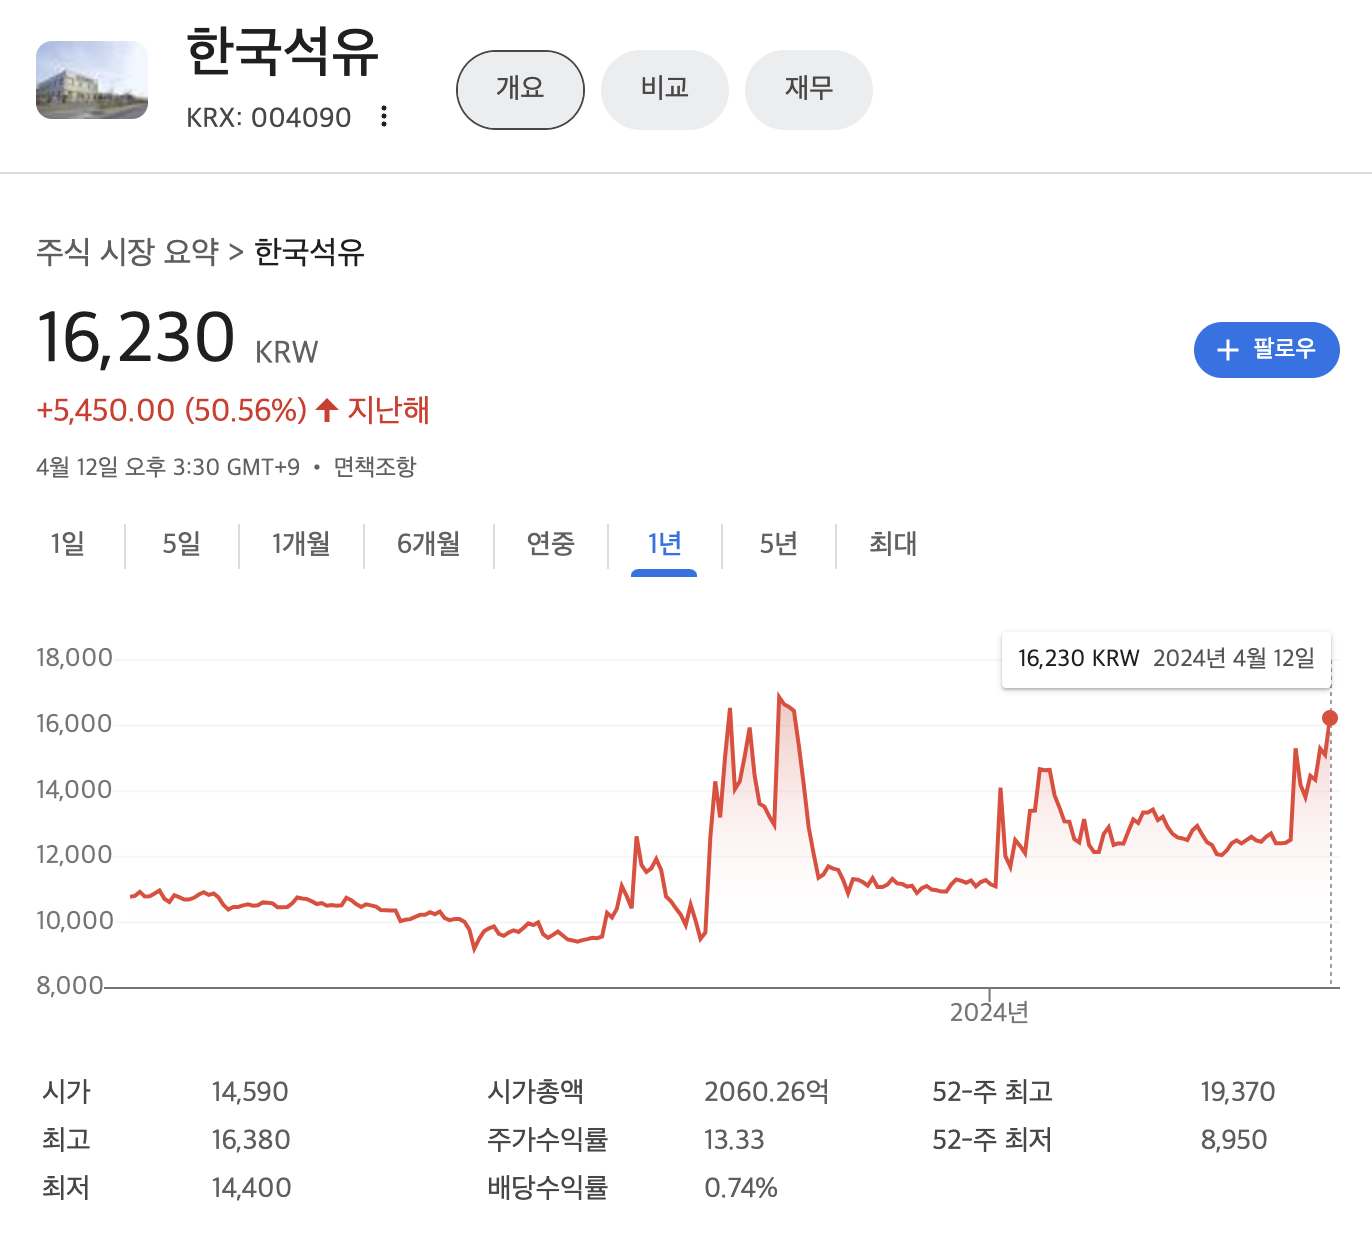Select the 1개월 time range tab
1372x1236 pixels.
[x=301, y=544]
